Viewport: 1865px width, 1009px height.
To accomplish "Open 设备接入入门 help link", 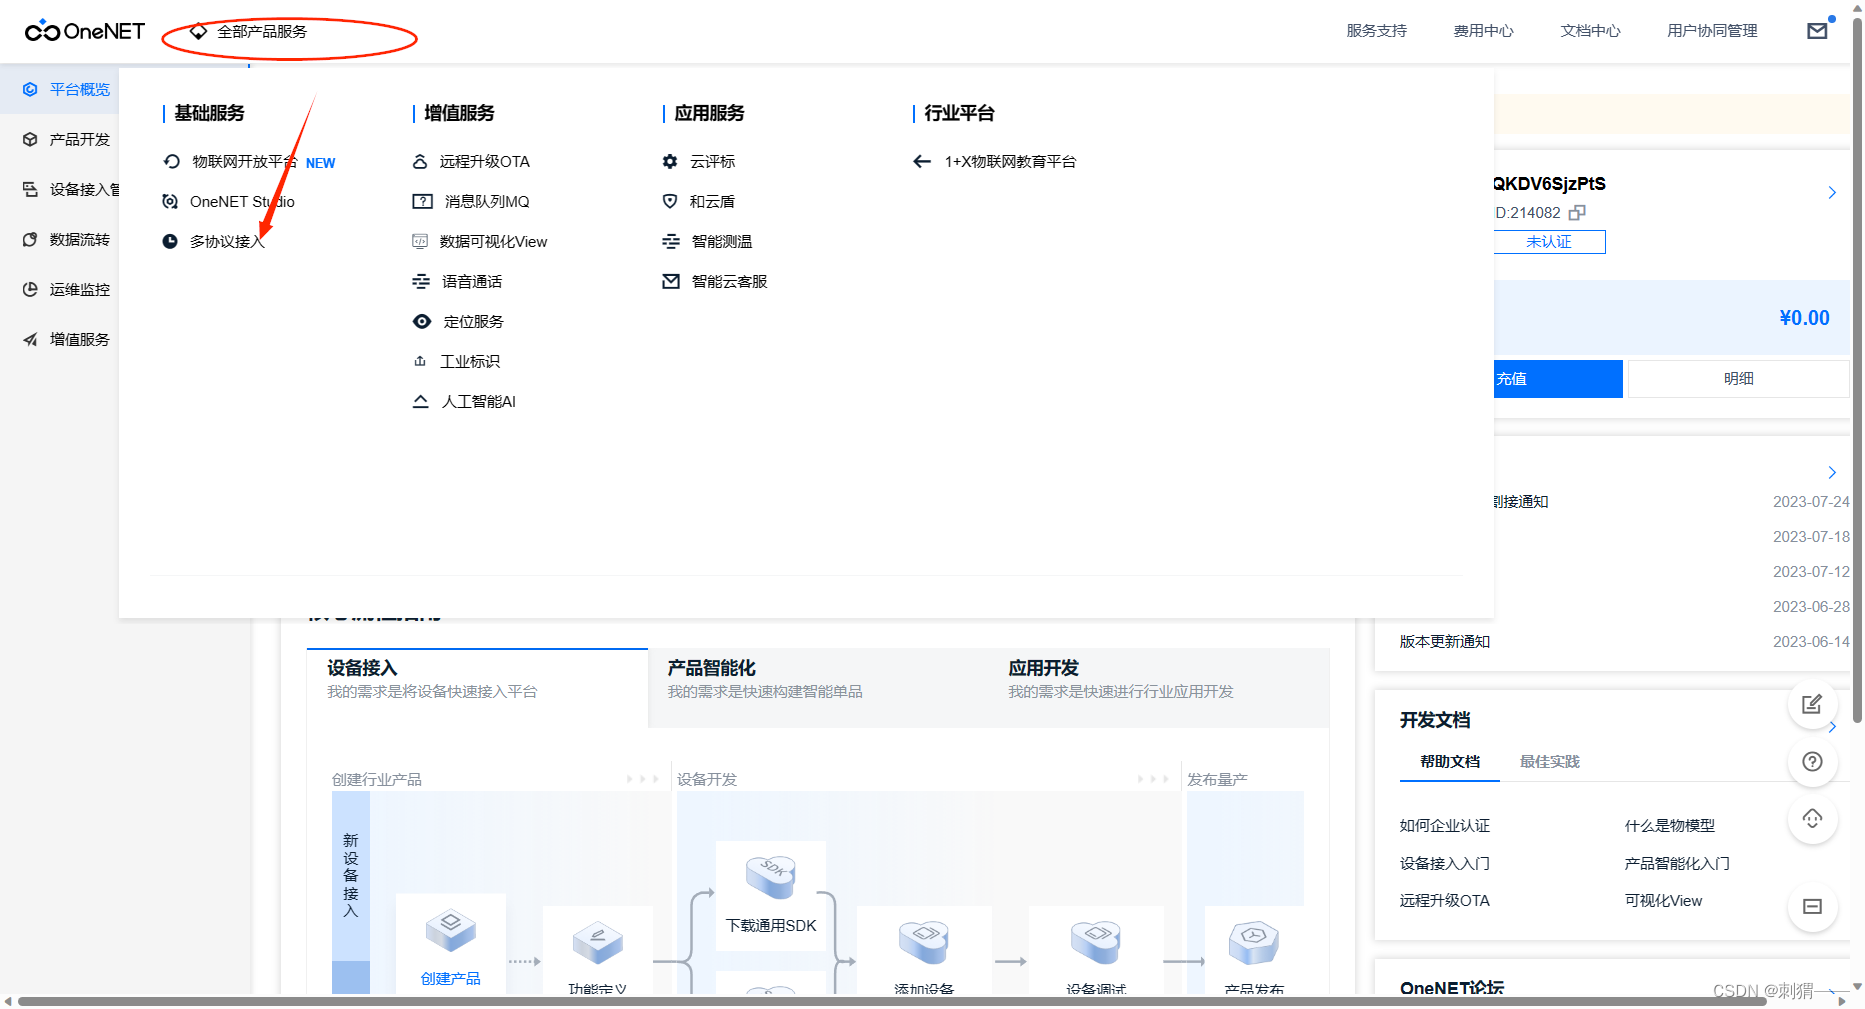I will point(1444,863).
